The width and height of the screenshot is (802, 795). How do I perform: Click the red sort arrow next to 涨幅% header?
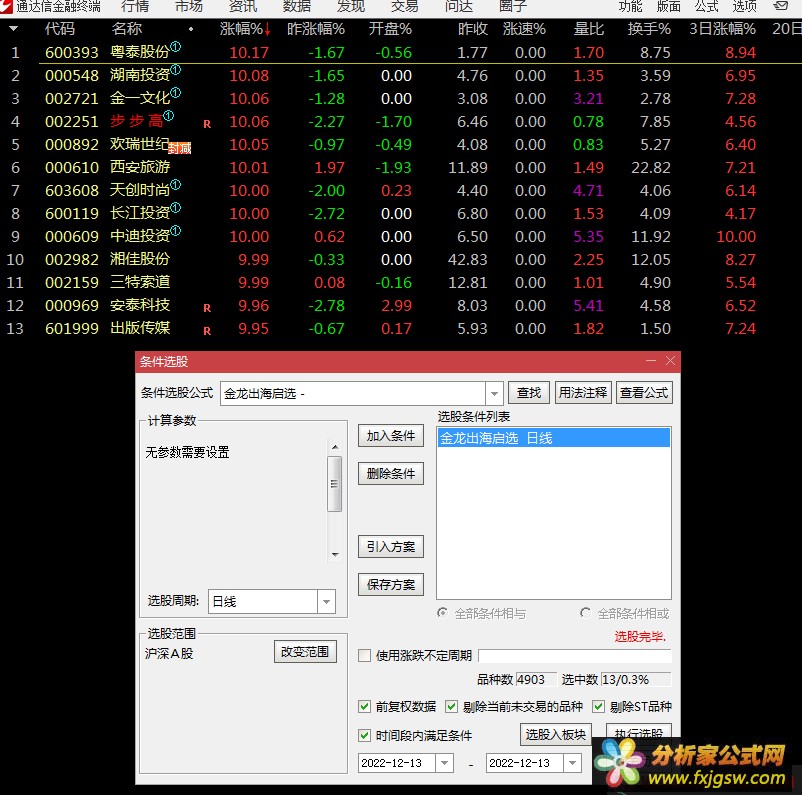click(x=268, y=30)
